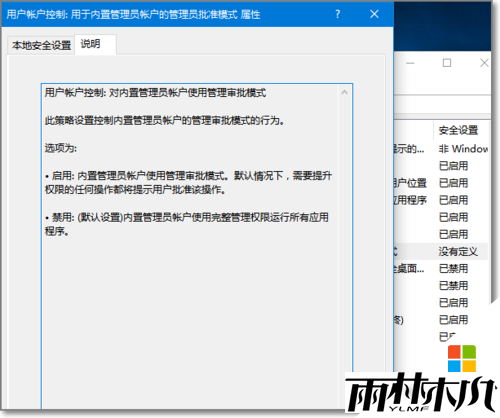The height and width of the screenshot is (418, 500).
Task: Click 已禁用 in the row ending 桌面...
Action: (453, 269)
